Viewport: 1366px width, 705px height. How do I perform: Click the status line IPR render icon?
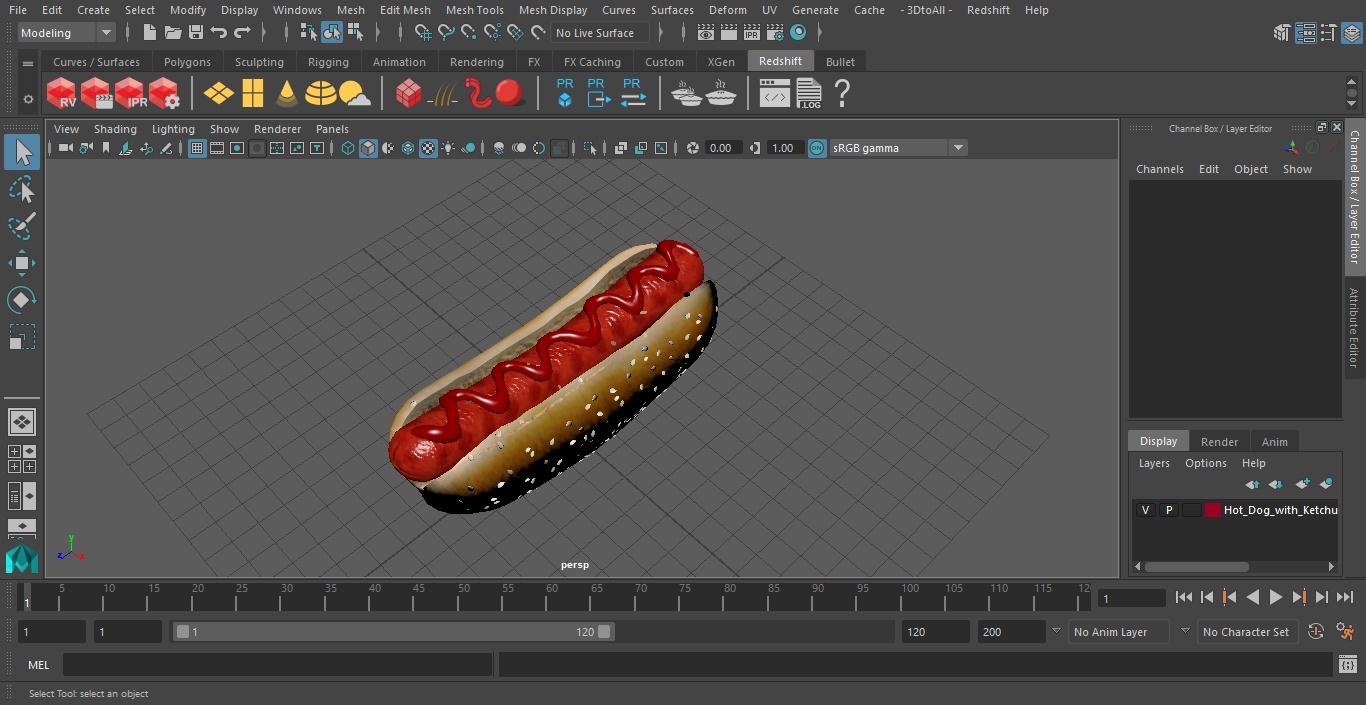pos(752,33)
